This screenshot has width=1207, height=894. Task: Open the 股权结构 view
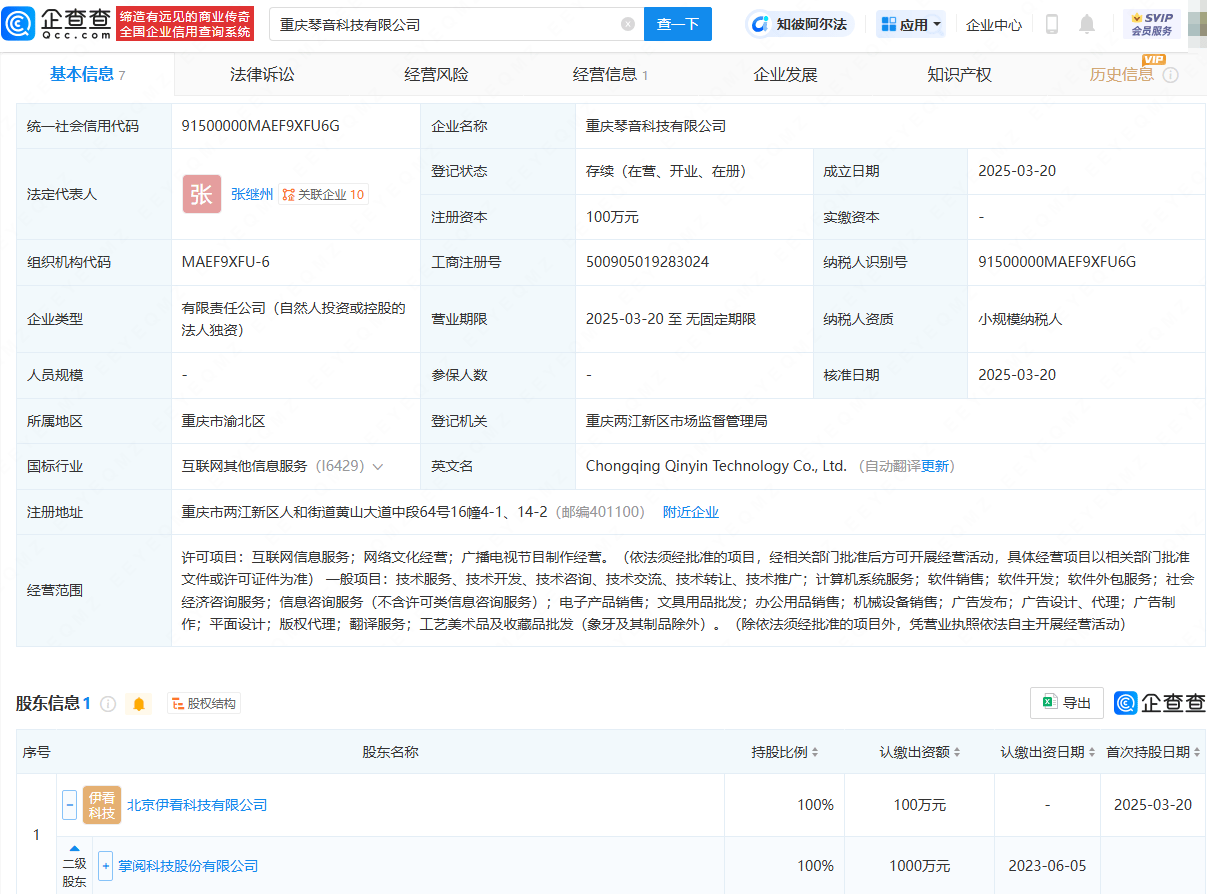[204, 704]
